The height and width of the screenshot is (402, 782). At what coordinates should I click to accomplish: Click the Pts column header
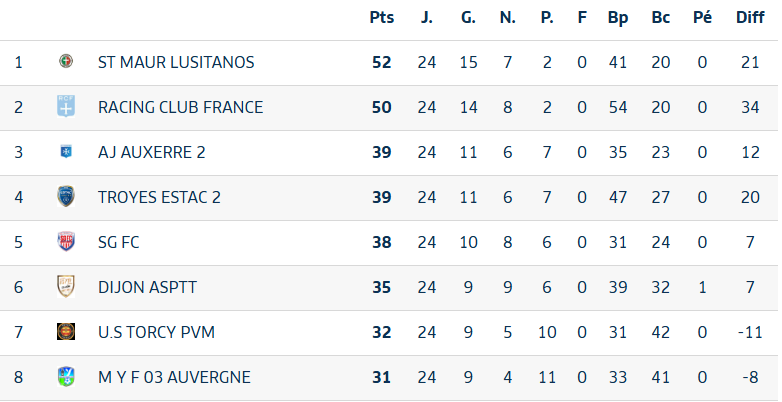tap(382, 17)
